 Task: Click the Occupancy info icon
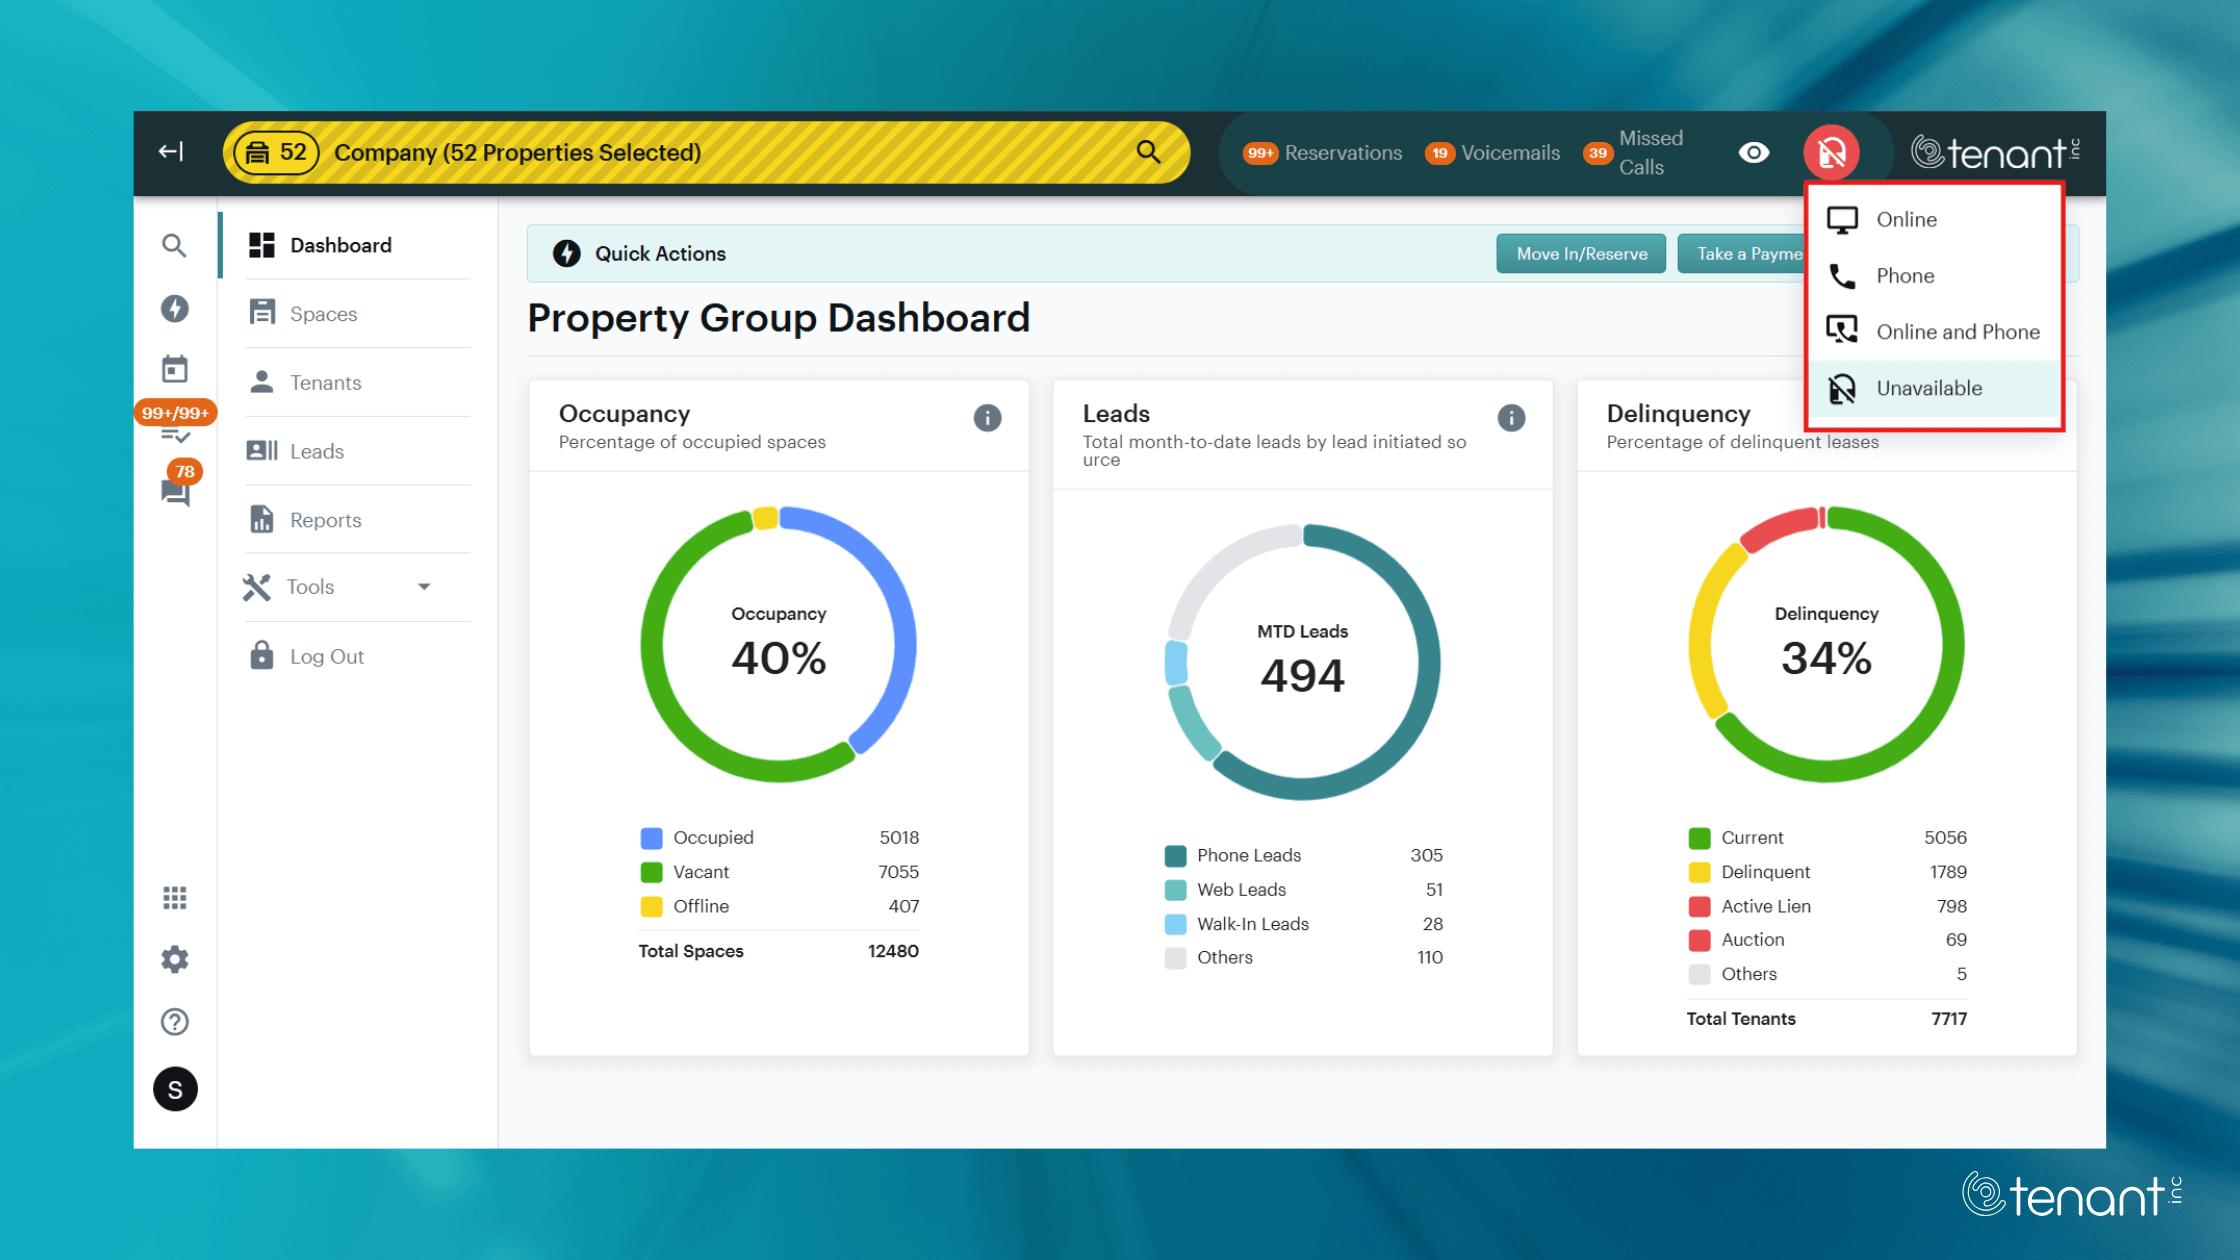coord(987,418)
